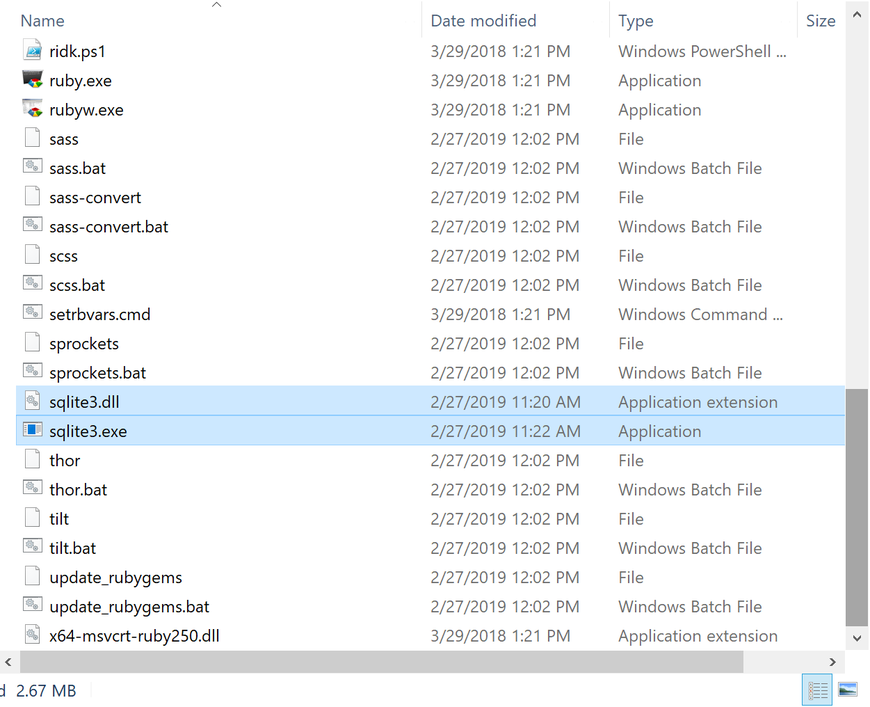Screen dimensions: 870x707
Task: Click the horizontal scrollbar right arrow
Action: [x=832, y=661]
